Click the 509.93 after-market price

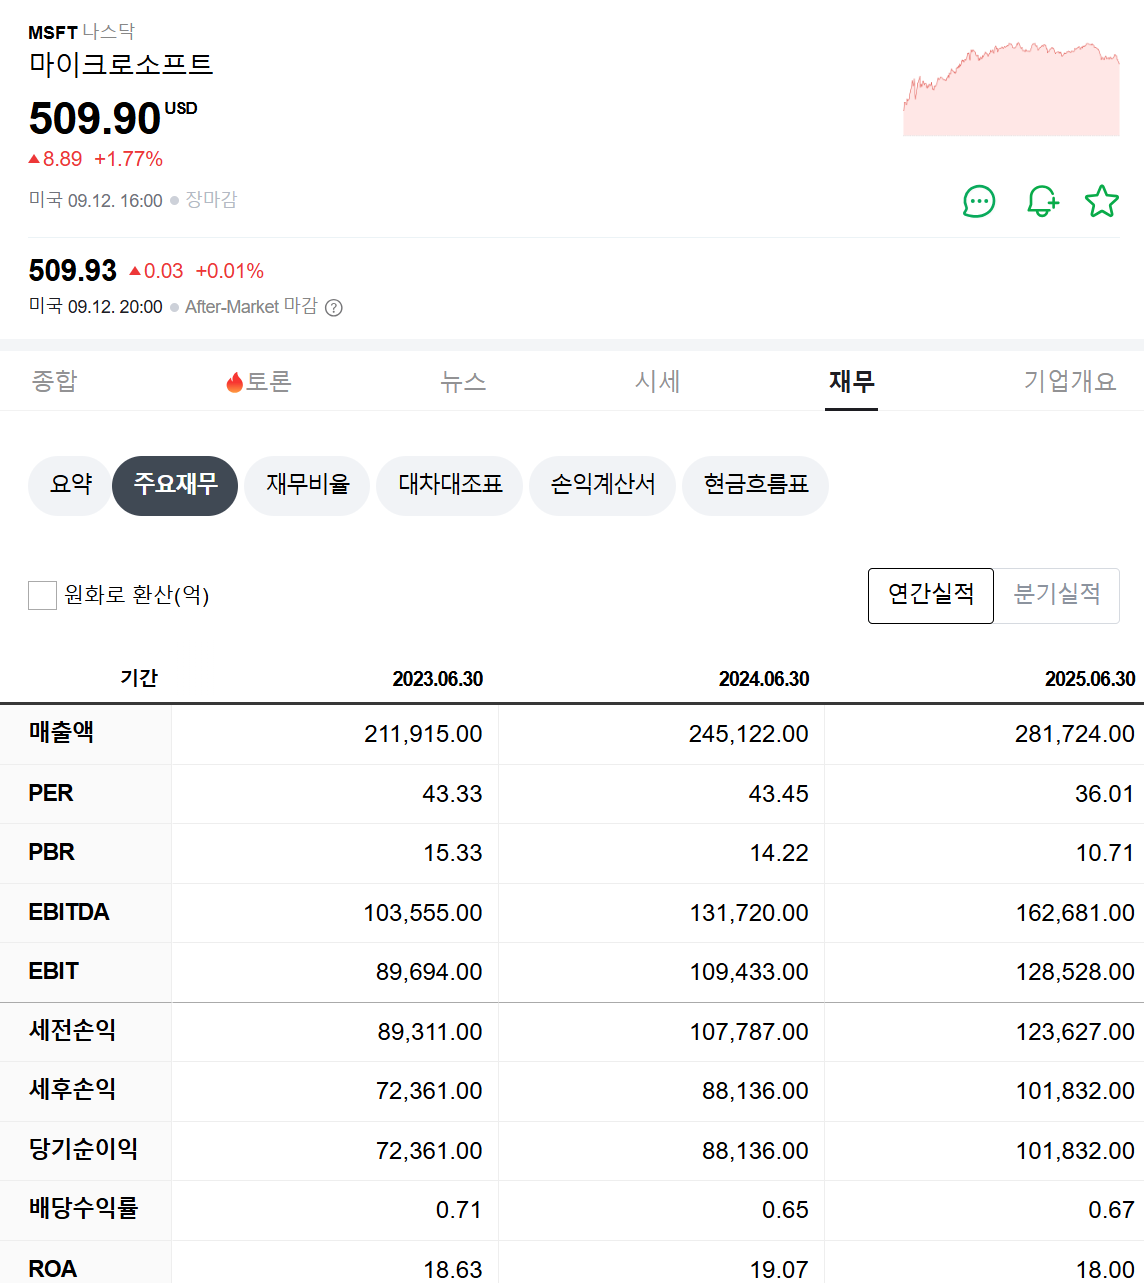pyautogui.click(x=73, y=271)
